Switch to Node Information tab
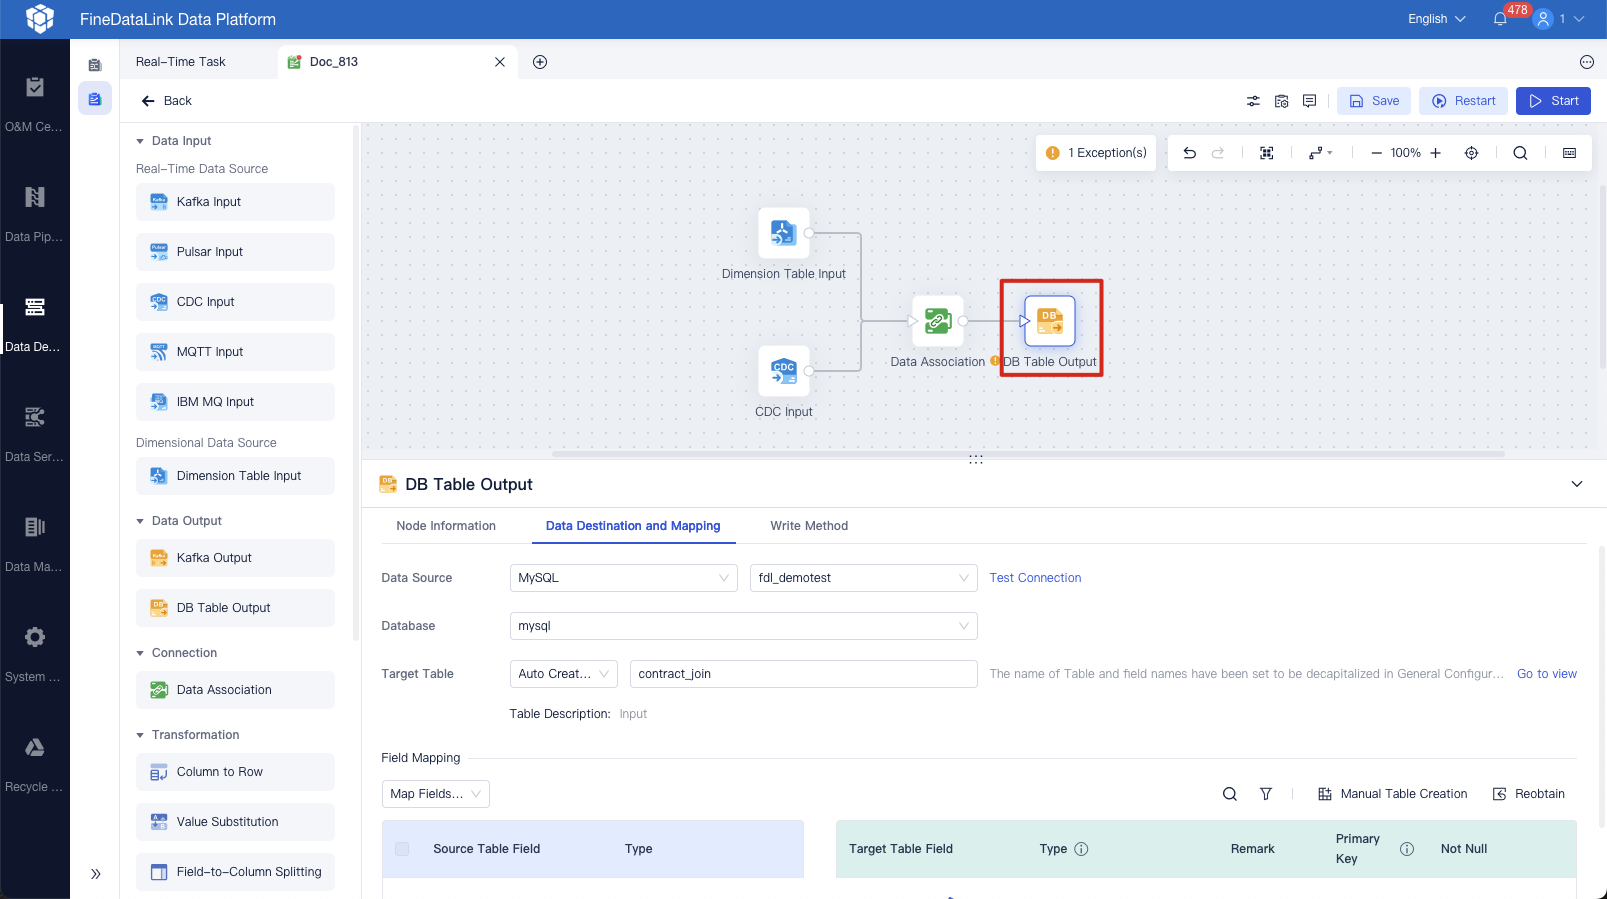Viewport: 1607px width, 899px height. coord(446,526)
